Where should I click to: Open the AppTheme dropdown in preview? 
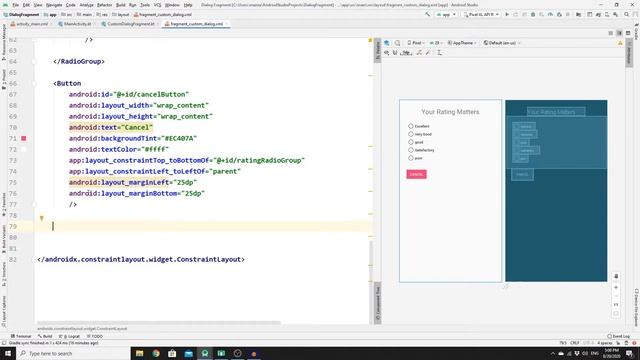(462, 43)
